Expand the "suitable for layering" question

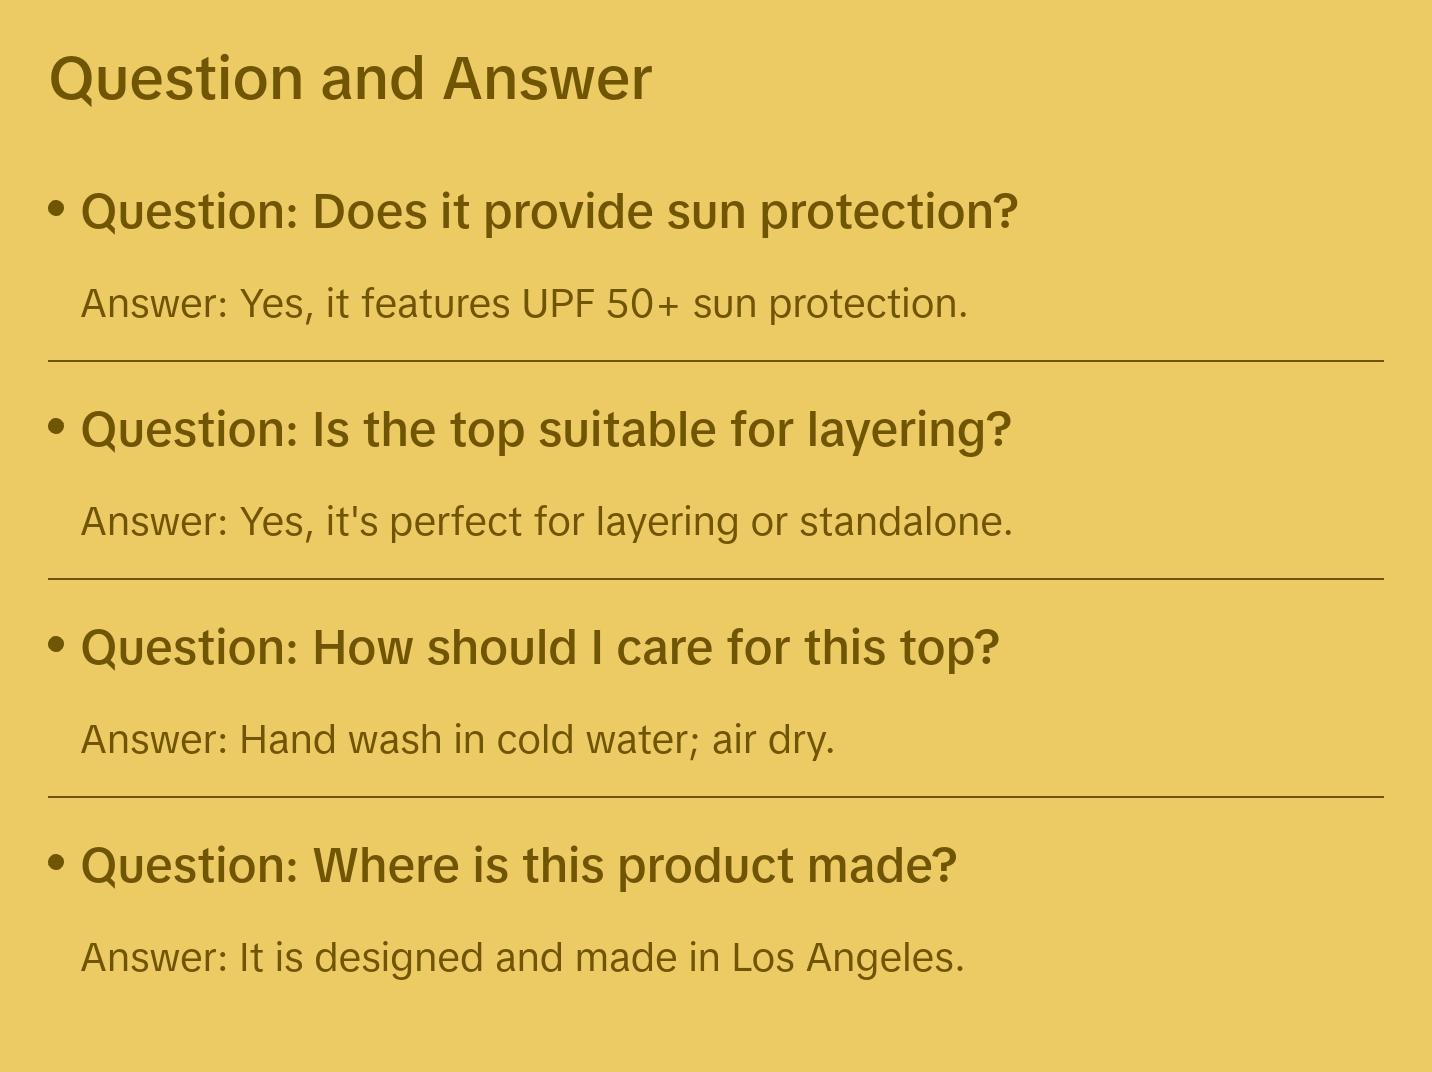(x=546, y=430)
